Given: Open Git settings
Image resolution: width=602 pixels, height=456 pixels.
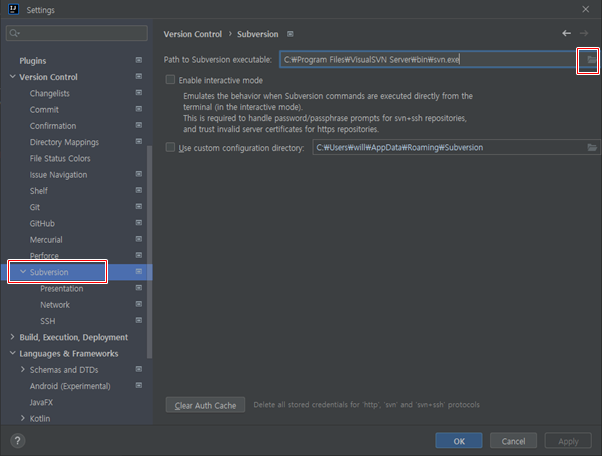Looking at the screenshot, I should click(x=35, y=207).
